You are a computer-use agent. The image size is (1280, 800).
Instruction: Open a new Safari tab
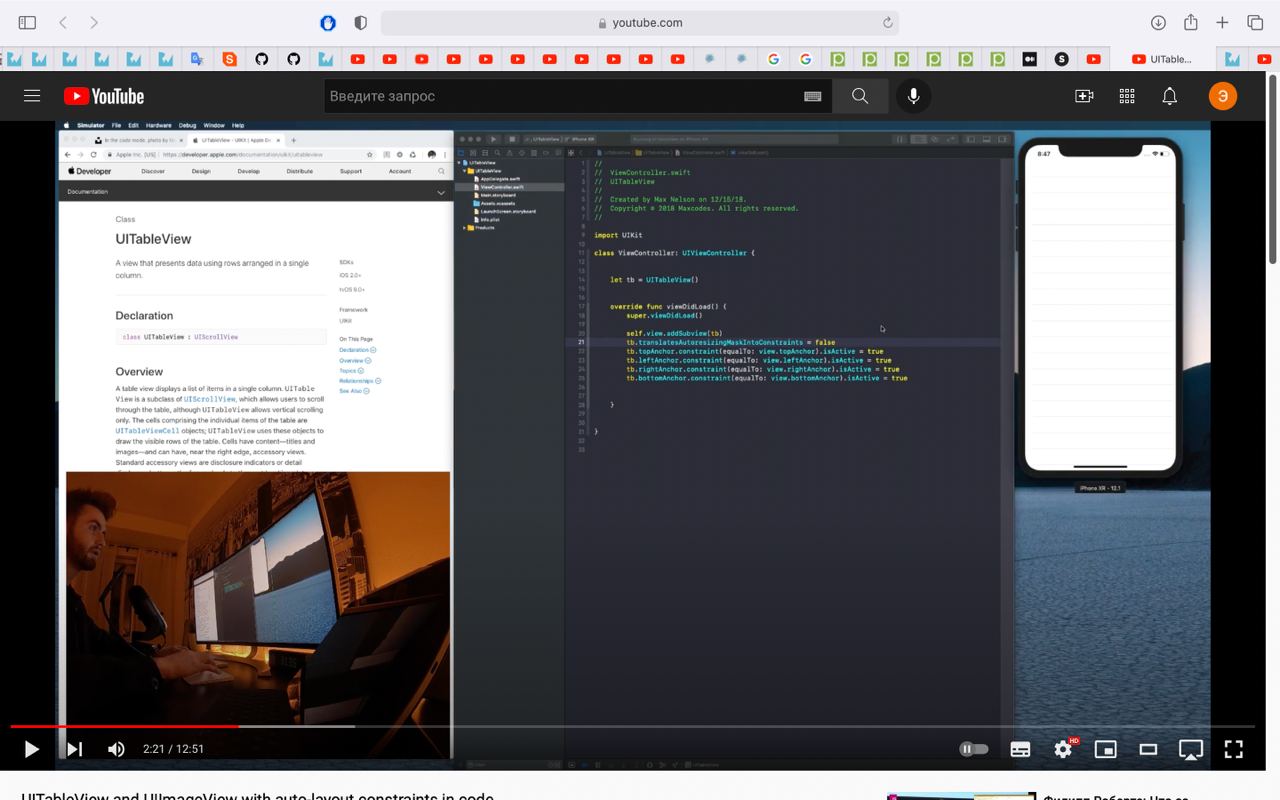1222,22
